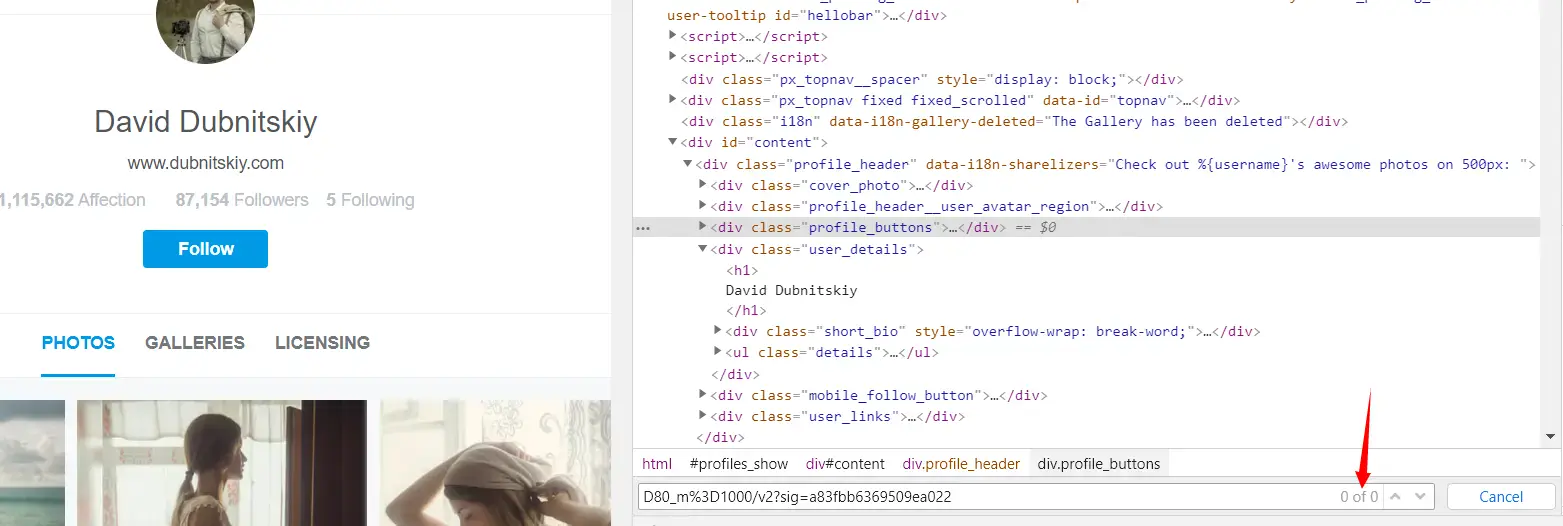Expand the ul class="details" node
The width and height of the screenshot is (1563, 526).
(718, 352)
